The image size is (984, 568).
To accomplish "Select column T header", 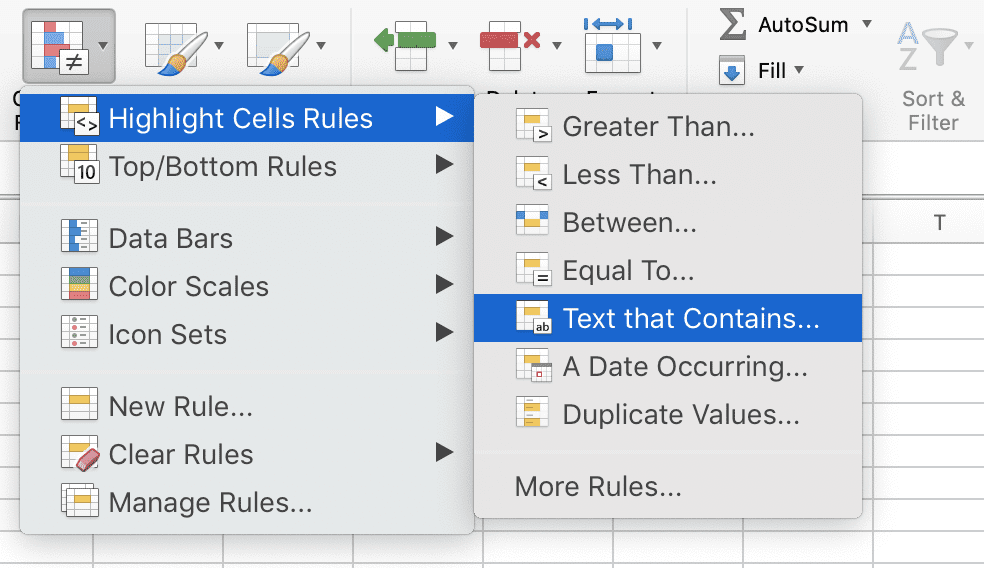I will 939,223.
